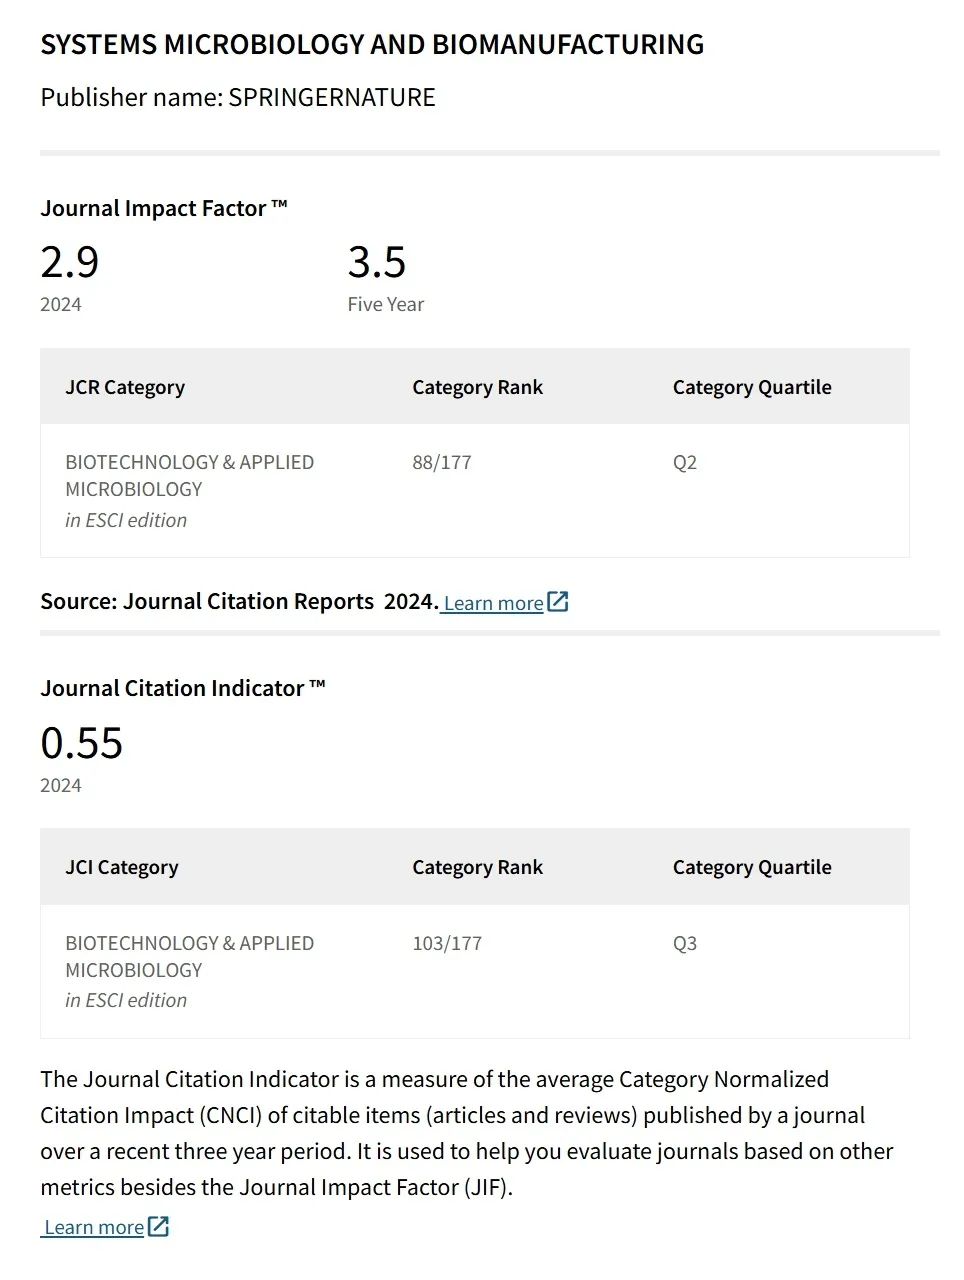
Task: Click Category Rank header in JCR table
Action: (477, 387)
